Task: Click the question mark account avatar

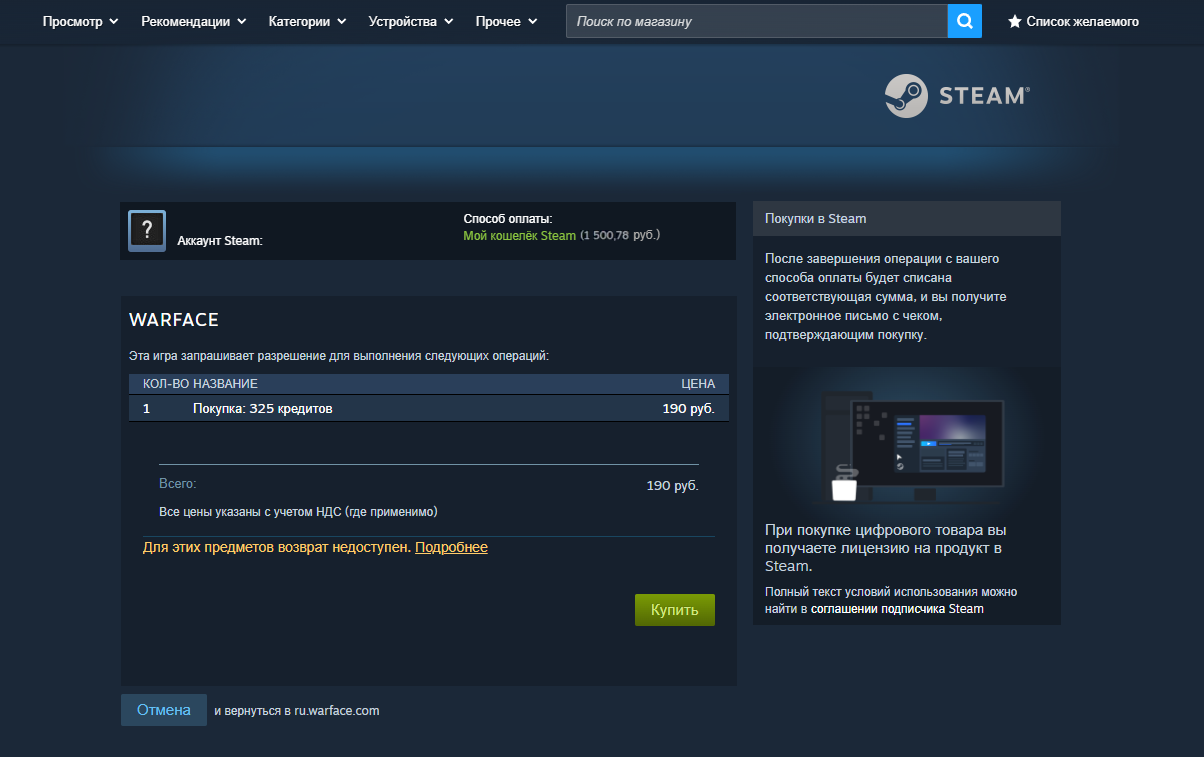Action: tap(147, 231)
